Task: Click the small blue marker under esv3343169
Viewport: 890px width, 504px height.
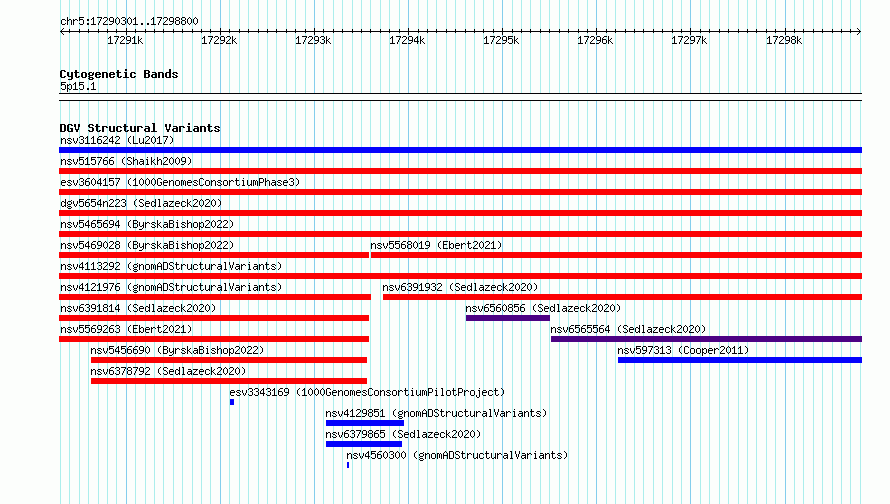Action: tap(232, 402)
